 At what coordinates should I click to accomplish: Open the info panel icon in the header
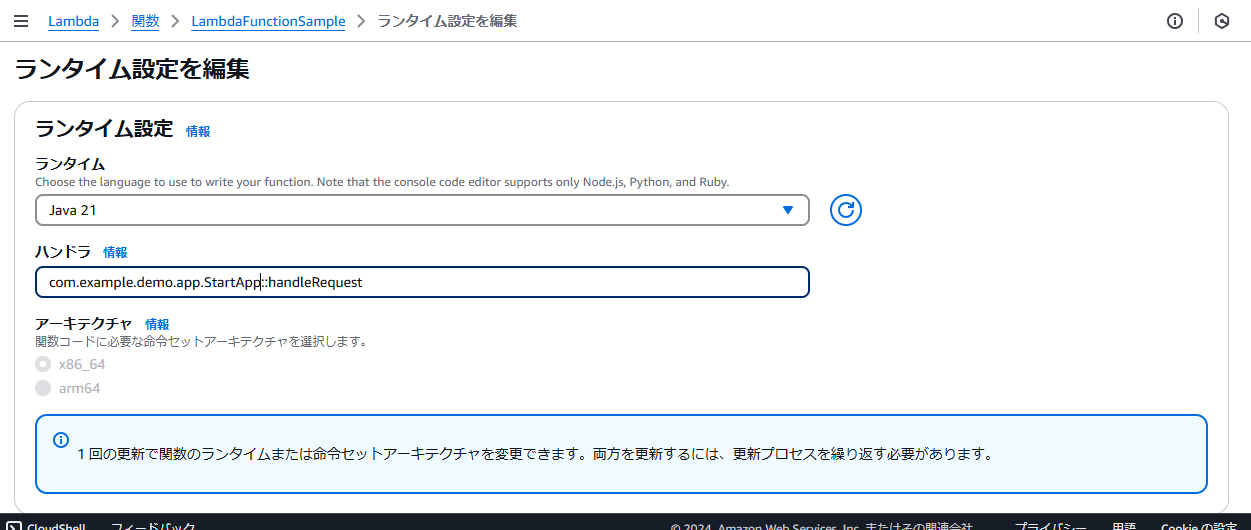pos(1175,21)
